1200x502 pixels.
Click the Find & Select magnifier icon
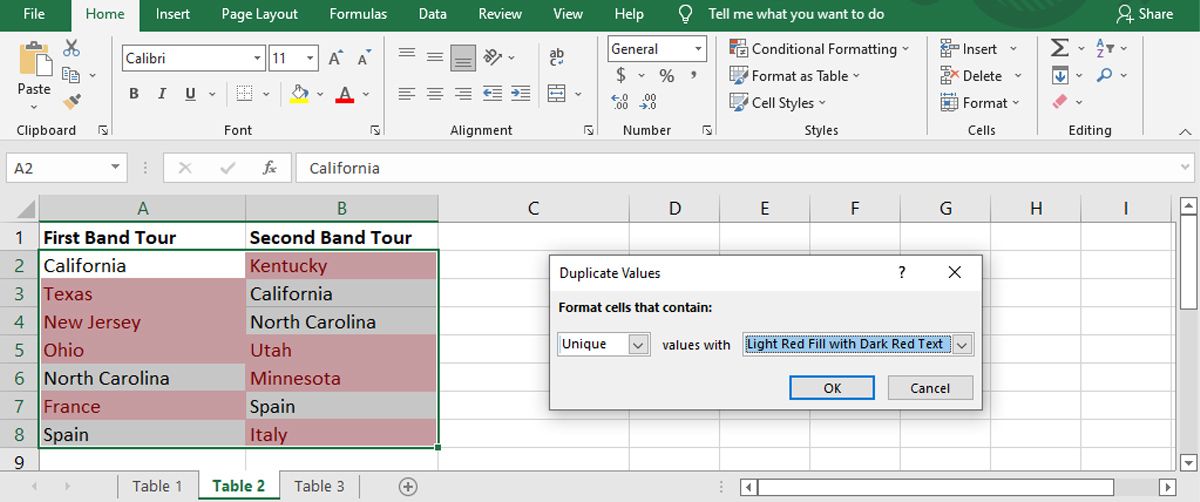click(x=1104, y=75)
